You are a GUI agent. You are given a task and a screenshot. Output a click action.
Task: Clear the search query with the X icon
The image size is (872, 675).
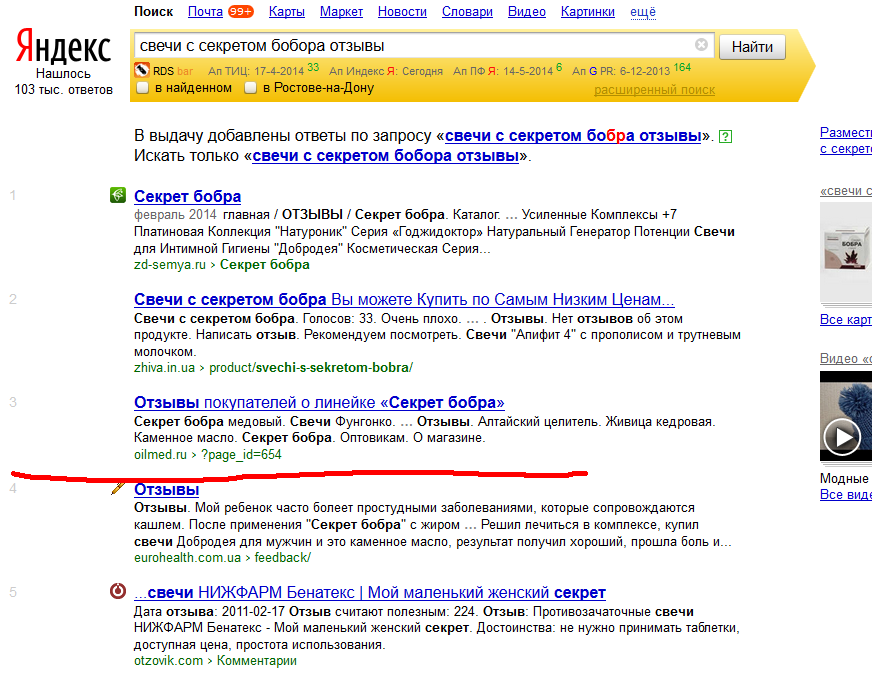(701, 44)
